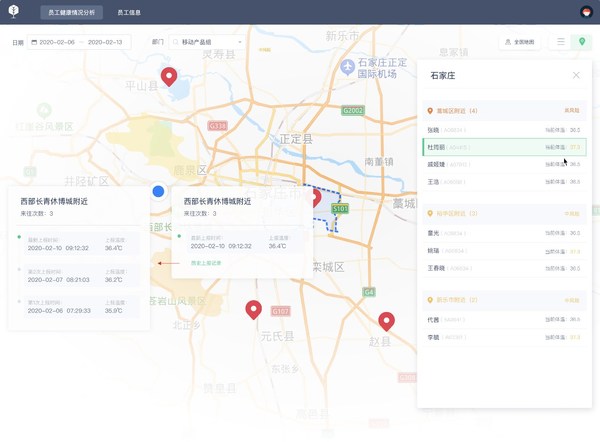Click red map pin near 平山县
The image size is (600, 442).
[169, 77]
